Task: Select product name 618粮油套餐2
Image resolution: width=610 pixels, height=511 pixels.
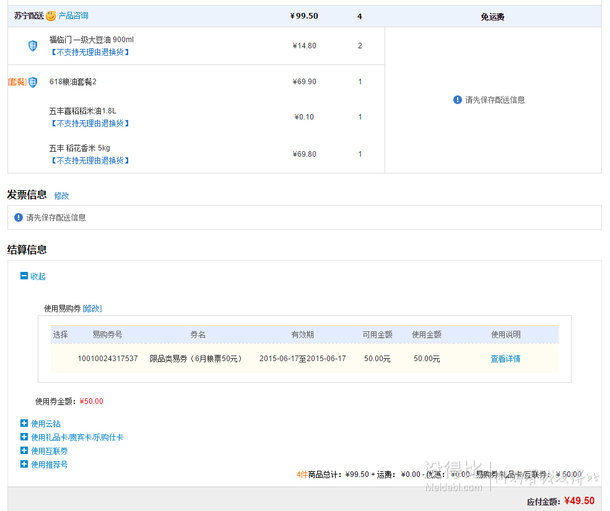Action: click(x=73, y=82)
